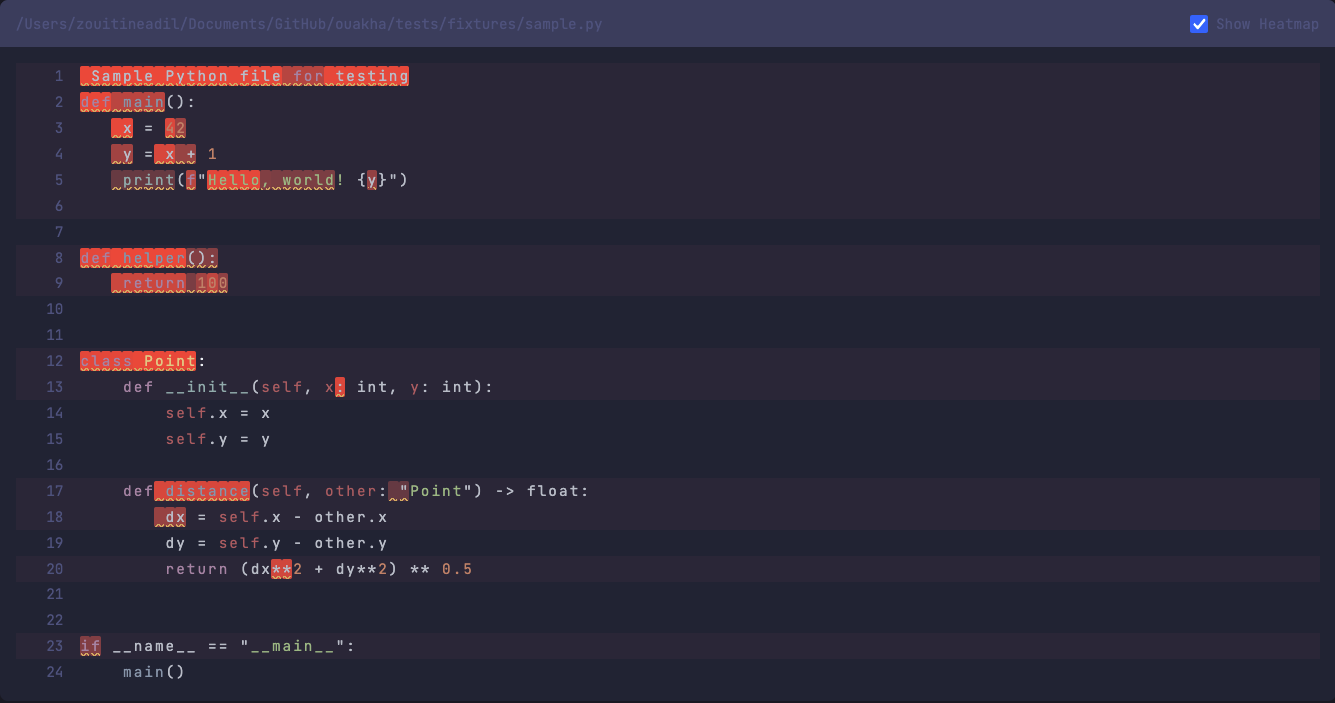Click the highlighted 'Hello, world' string text
The height and width of the screenshot is (703, 1335).
271,180
